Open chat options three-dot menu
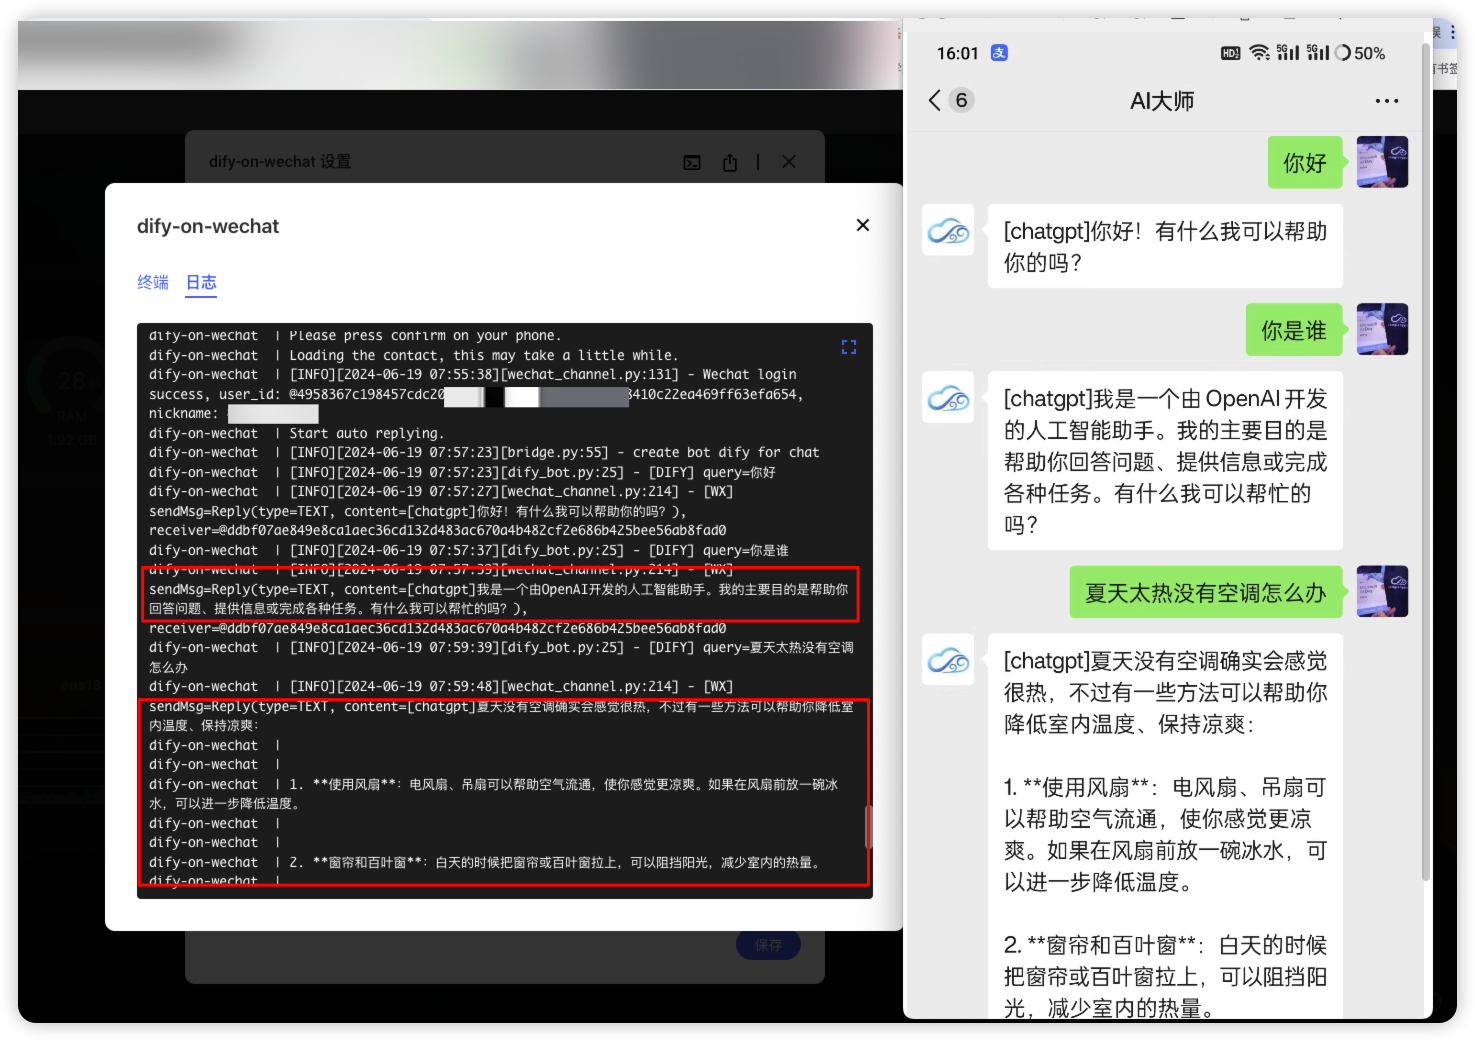Screen dimensions: 1475x1041 pos(1386,101)
